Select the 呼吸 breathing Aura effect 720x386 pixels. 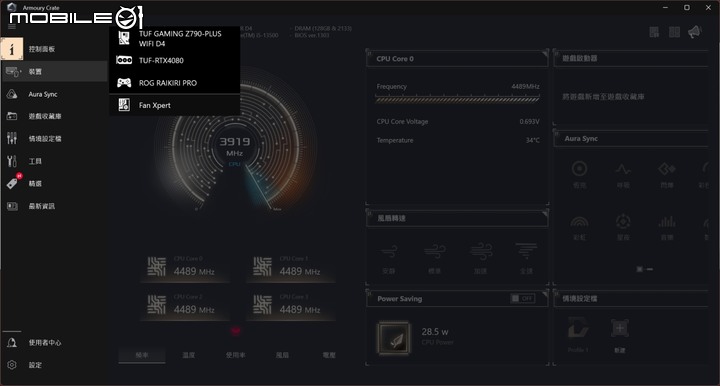click(623, 174)
